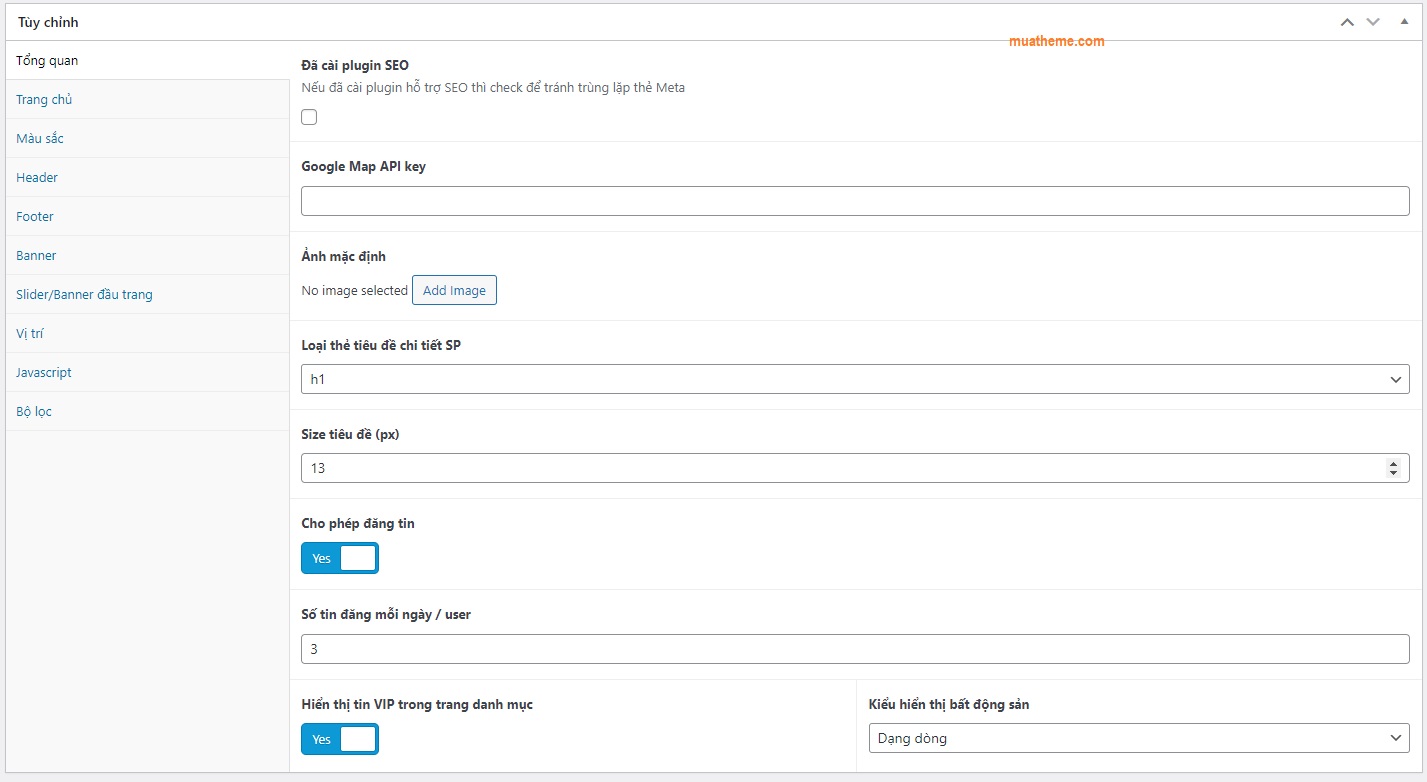Open Kiểu hiển thị bất động sản dropdown
The image size is (1427, 782).
(x=1138, y=738)
